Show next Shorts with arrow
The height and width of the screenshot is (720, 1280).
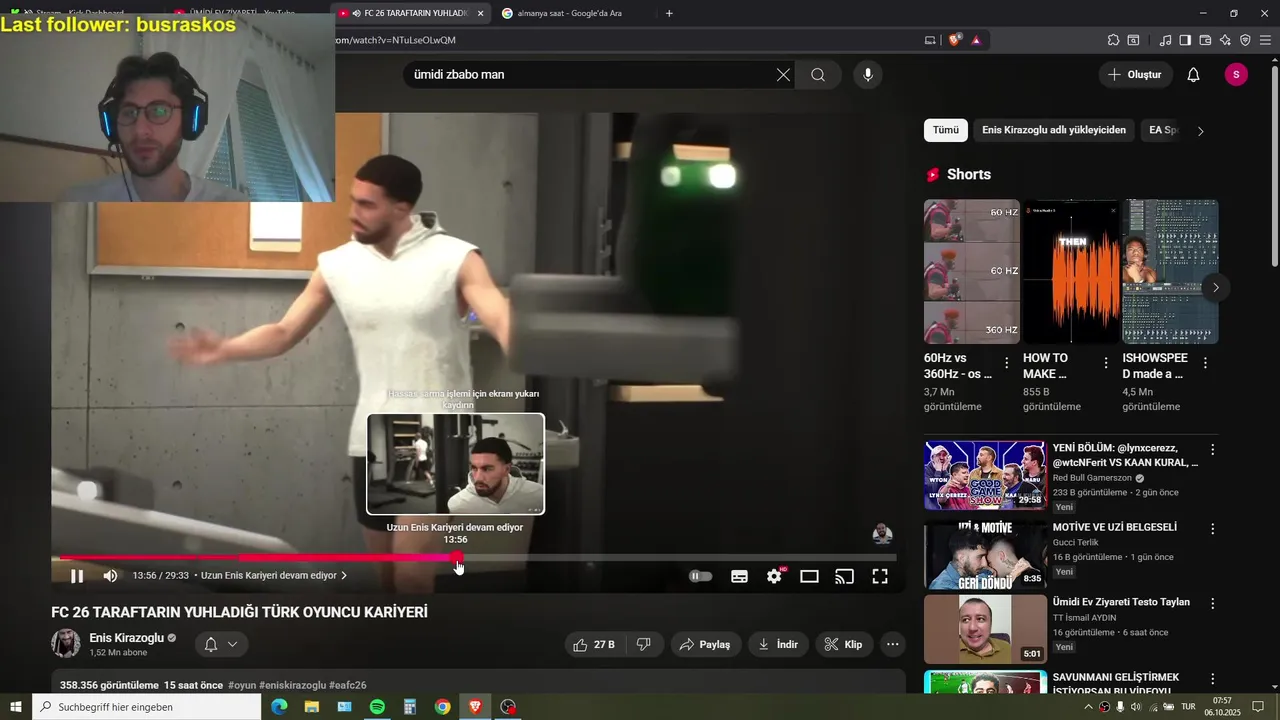pos(1215,288)
